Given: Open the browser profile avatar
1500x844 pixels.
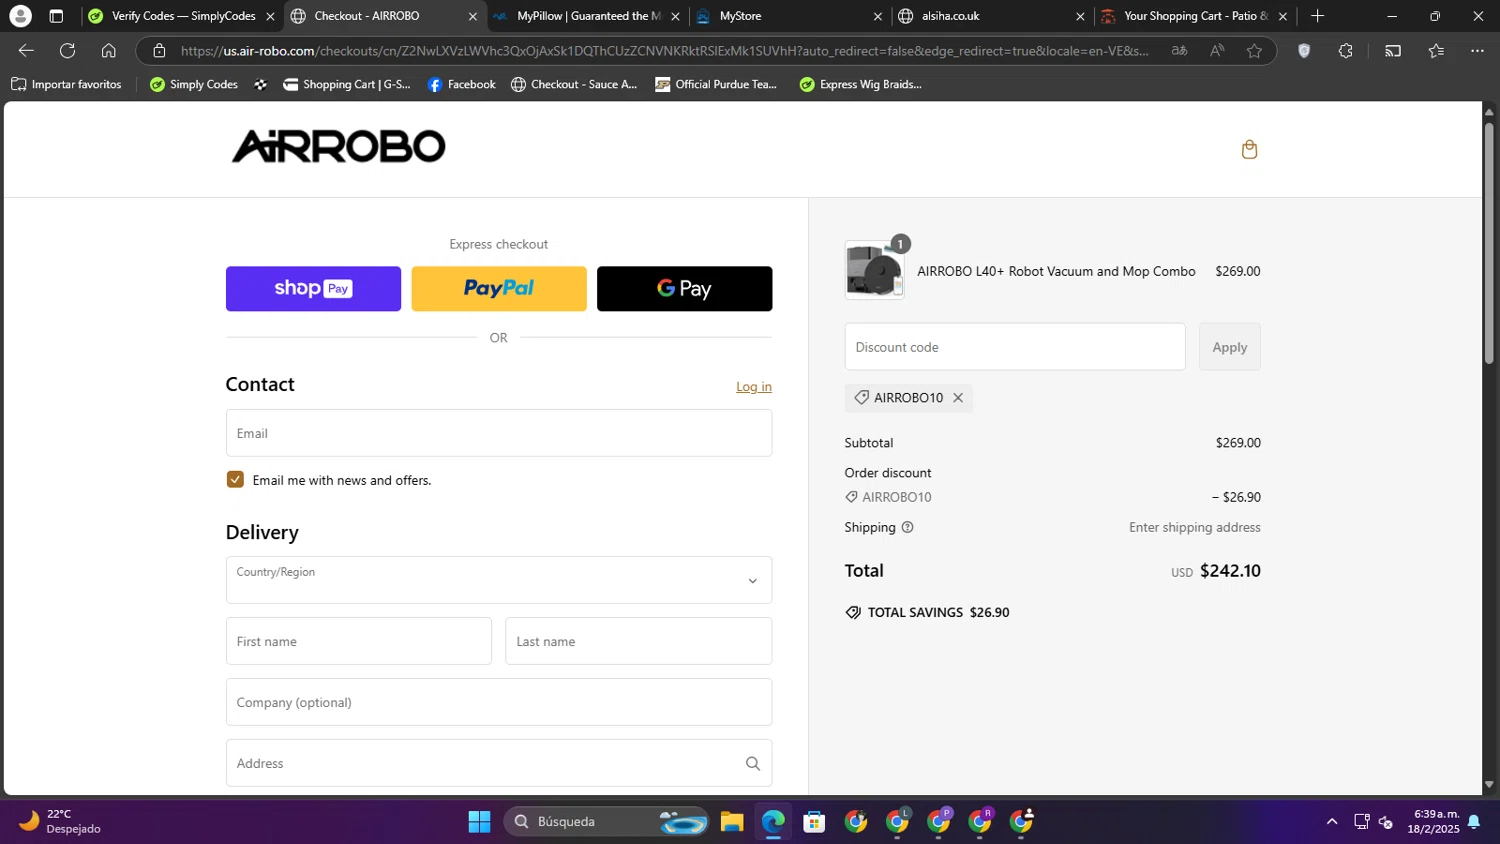Looking at the screenshot, I should click(20, 16).
